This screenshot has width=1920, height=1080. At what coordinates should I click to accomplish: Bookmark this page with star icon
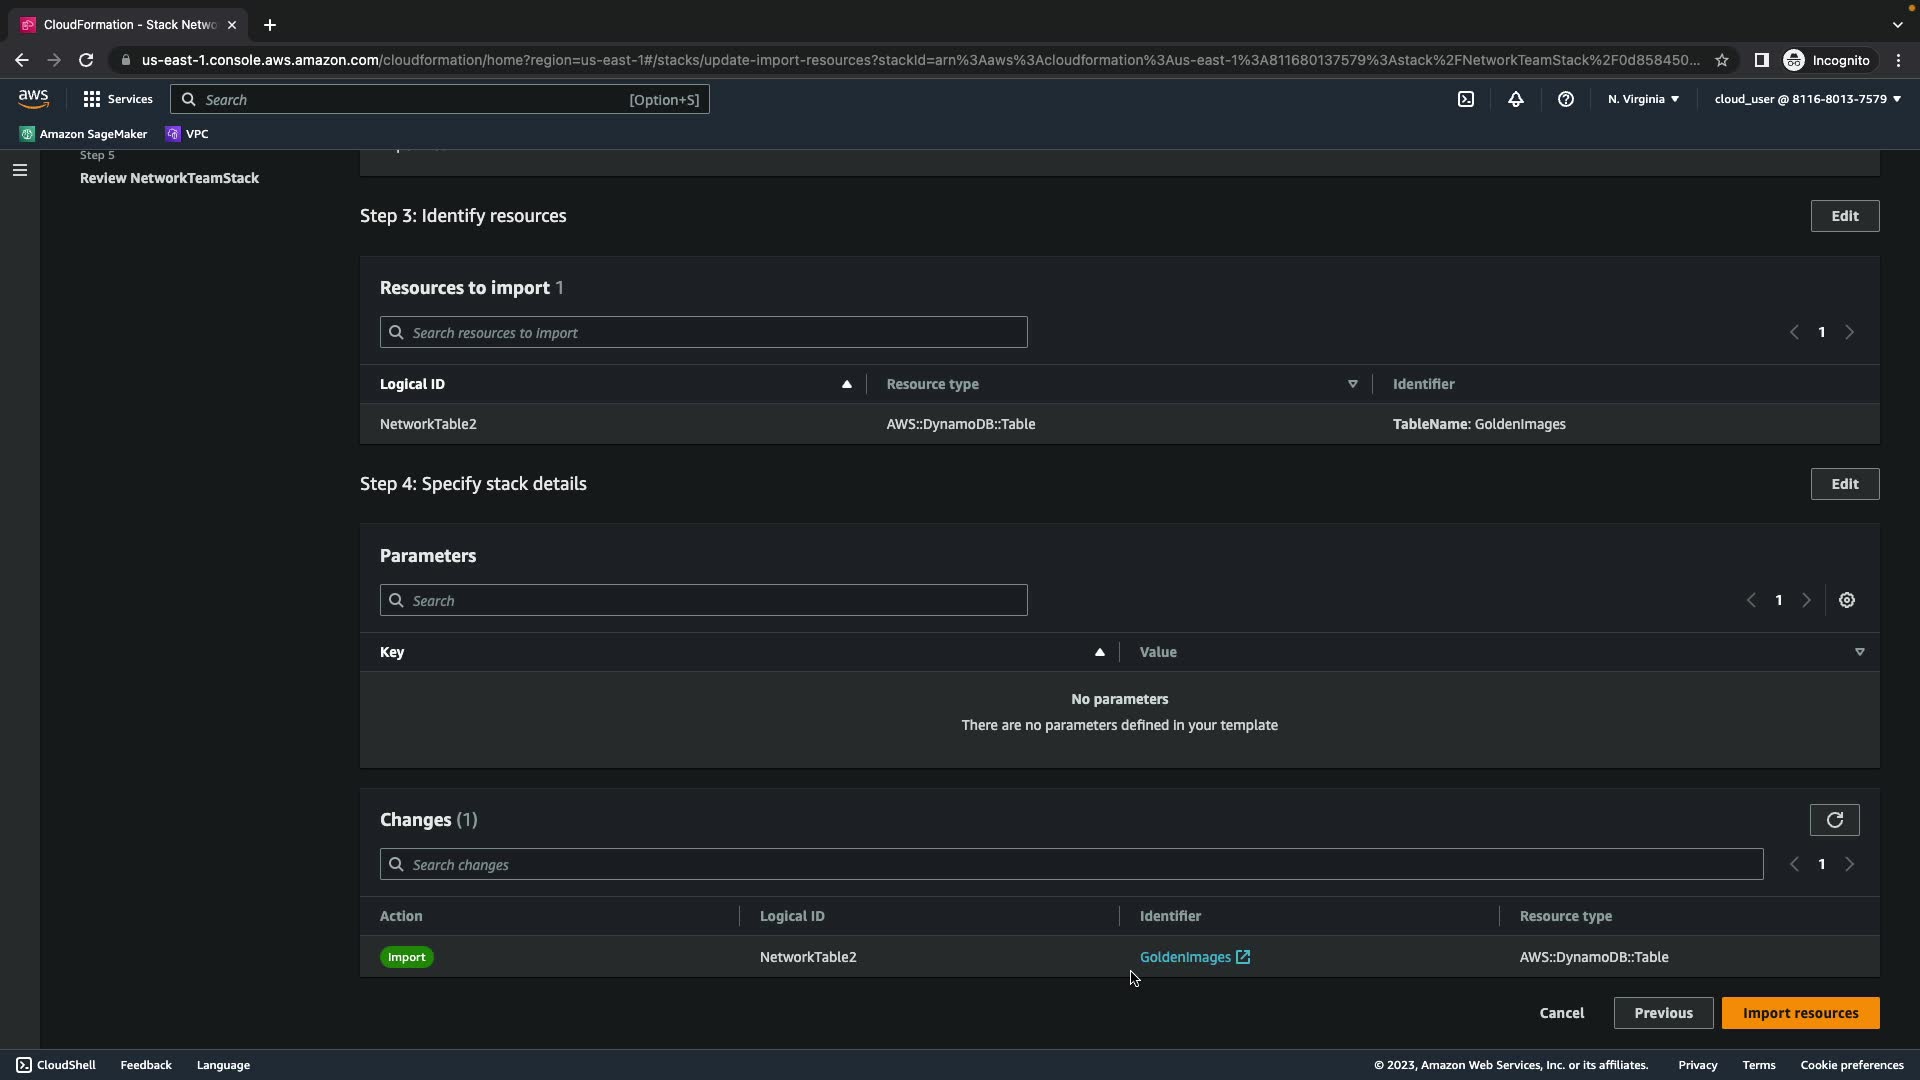[1721, 60]
